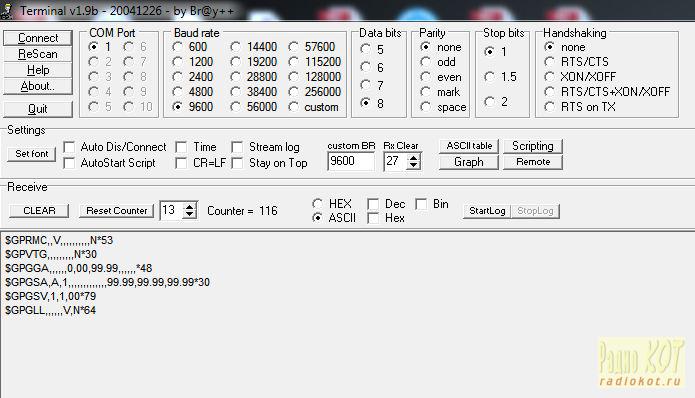The width and height of the screenshot is (695, 398).
Task: Select baud rate 4800
Action: [x=177, y=92]
